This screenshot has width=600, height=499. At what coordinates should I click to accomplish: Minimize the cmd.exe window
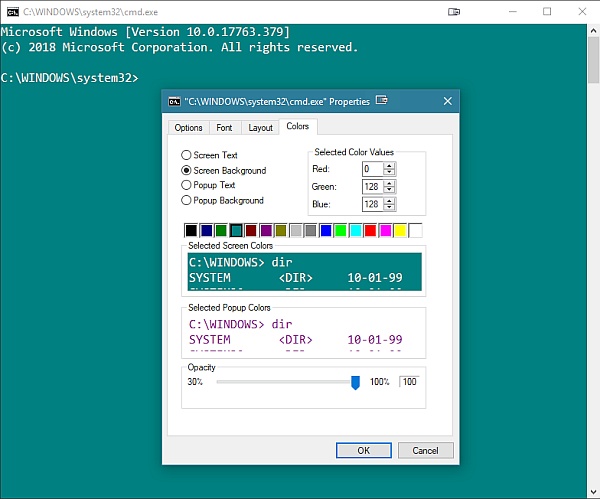pyautogui.click(x=513, y=12)
